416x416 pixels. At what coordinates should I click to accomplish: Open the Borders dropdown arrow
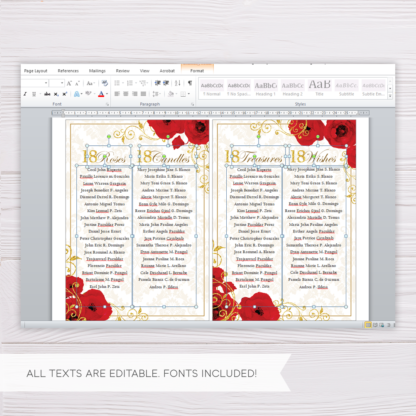(189, 94)
